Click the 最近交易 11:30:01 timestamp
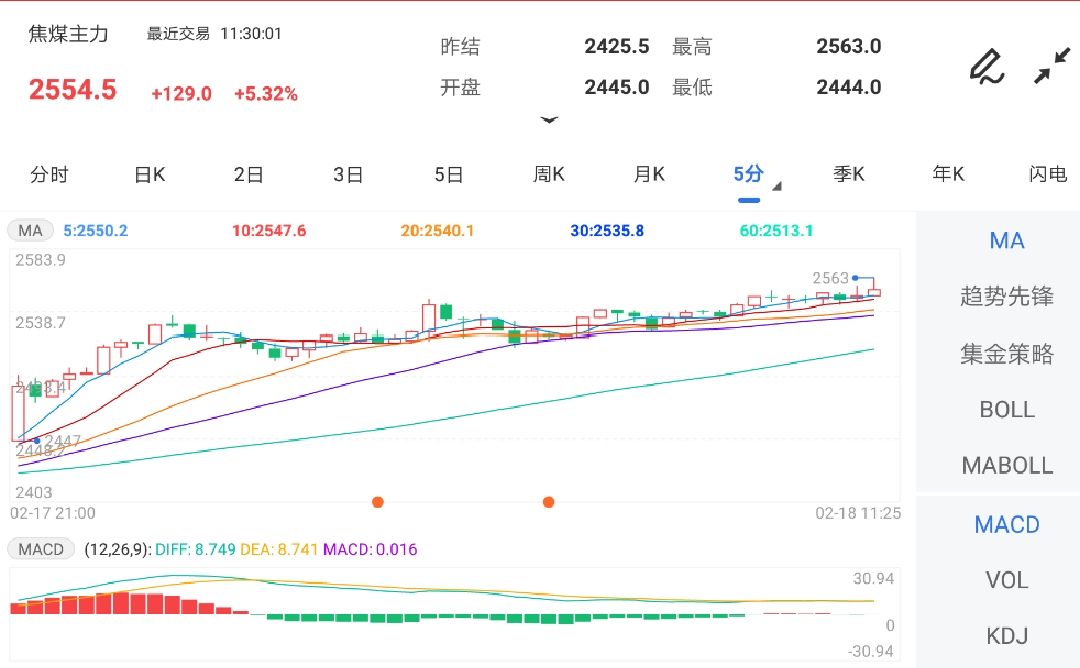Viewport: 1080px width, 668px height. coord(214,34)
